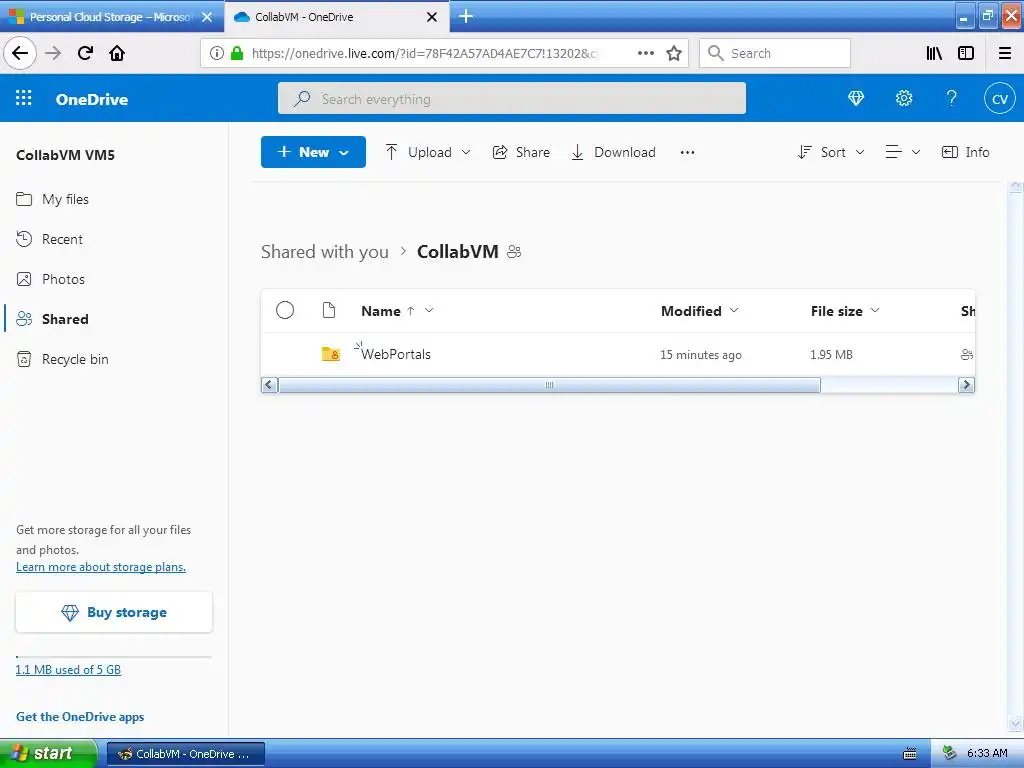Viewport: 1024px width, 768px height.
Task: Click the file type column icon
Action: tap(329, 310)
